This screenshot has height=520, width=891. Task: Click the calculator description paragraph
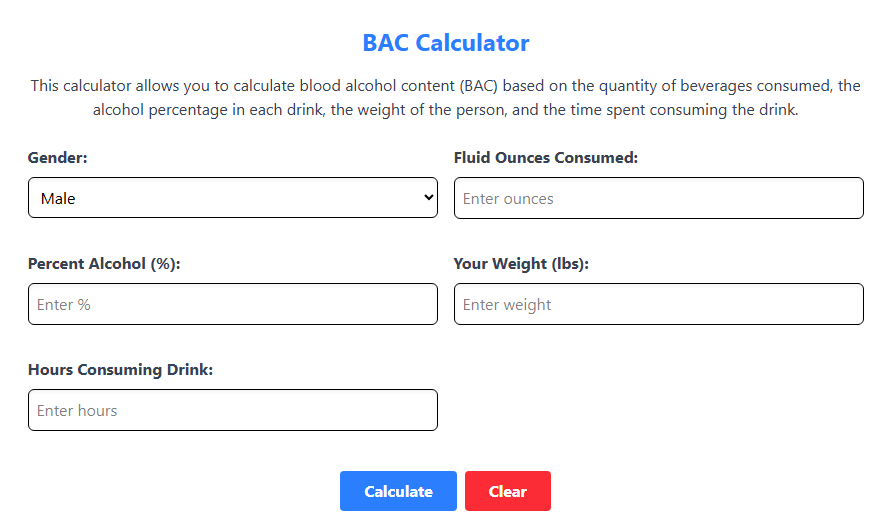pyautogui.click(x=446, y=98)
